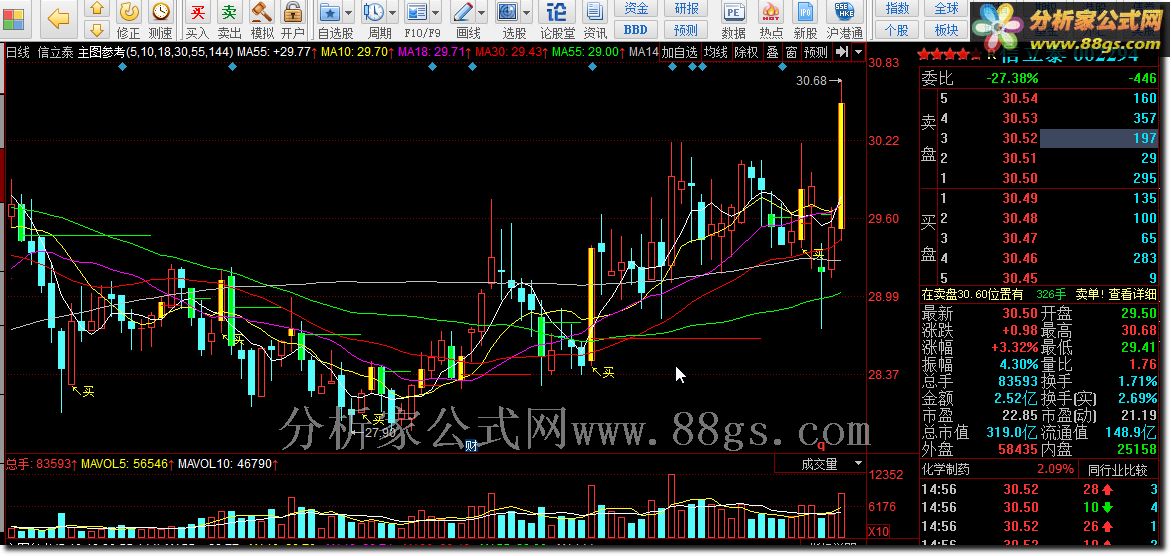Open the 新股 IPO icon
1172x556 pixels.
(x=806, y=20)
